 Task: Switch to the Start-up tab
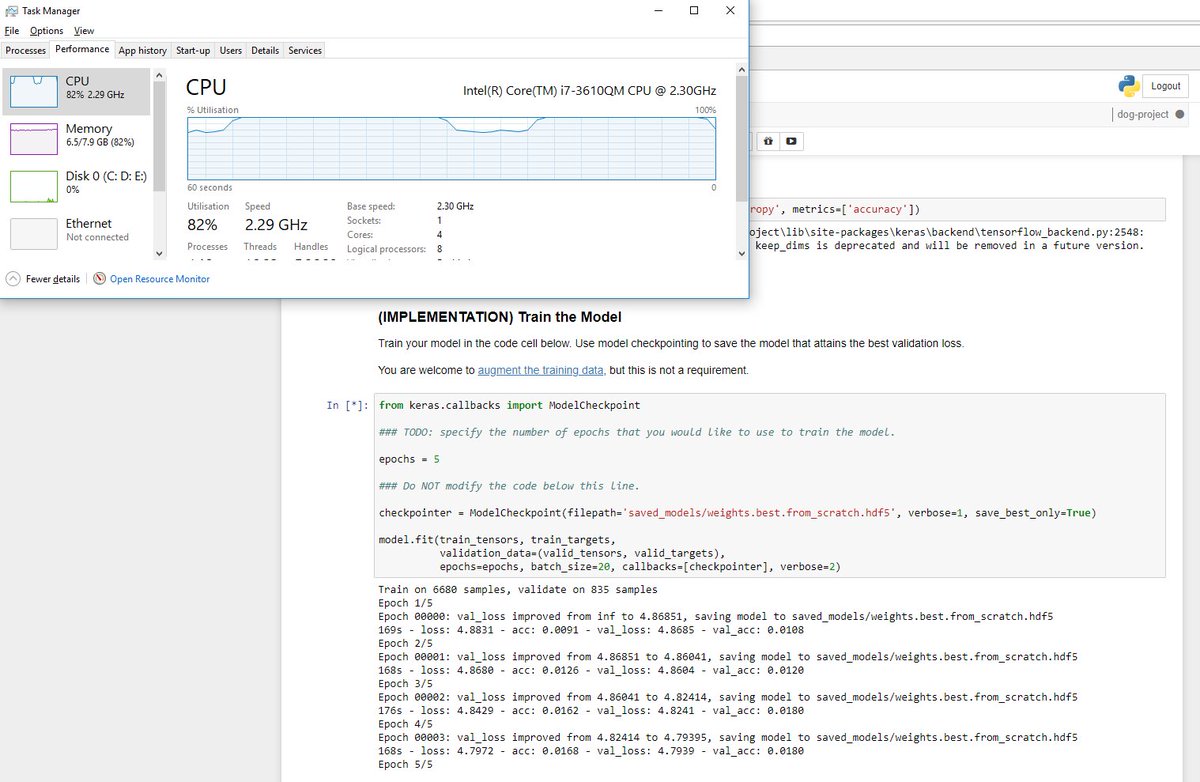[x=193, y=50]
